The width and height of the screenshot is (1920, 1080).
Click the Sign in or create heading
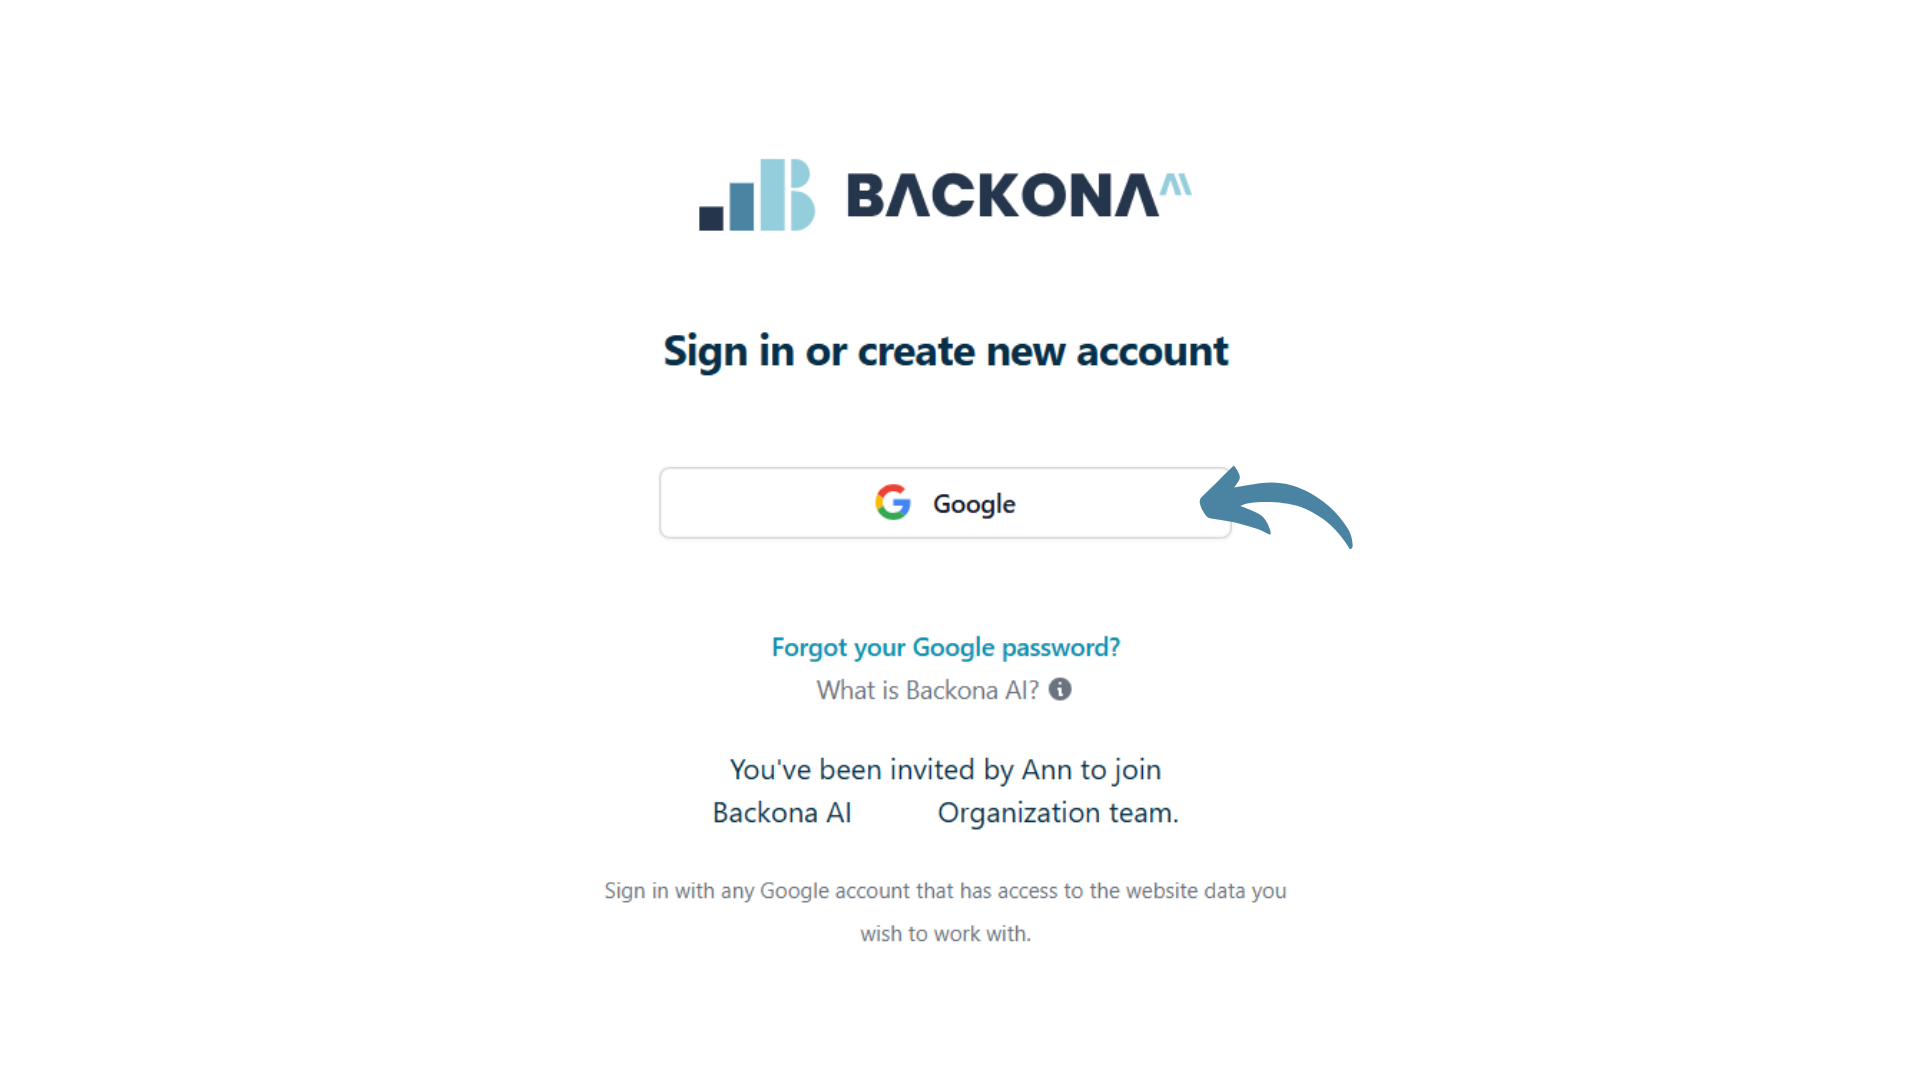point(945,351)
